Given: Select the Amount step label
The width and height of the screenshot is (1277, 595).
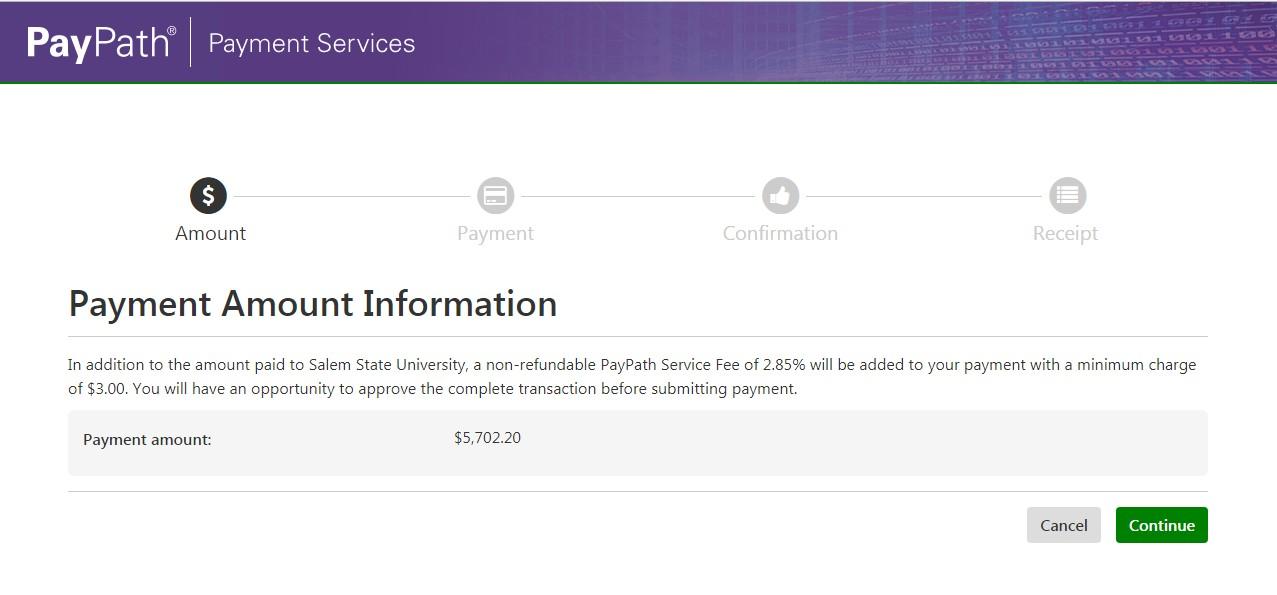Looking at the screenshot, I should tap(210, 233).
